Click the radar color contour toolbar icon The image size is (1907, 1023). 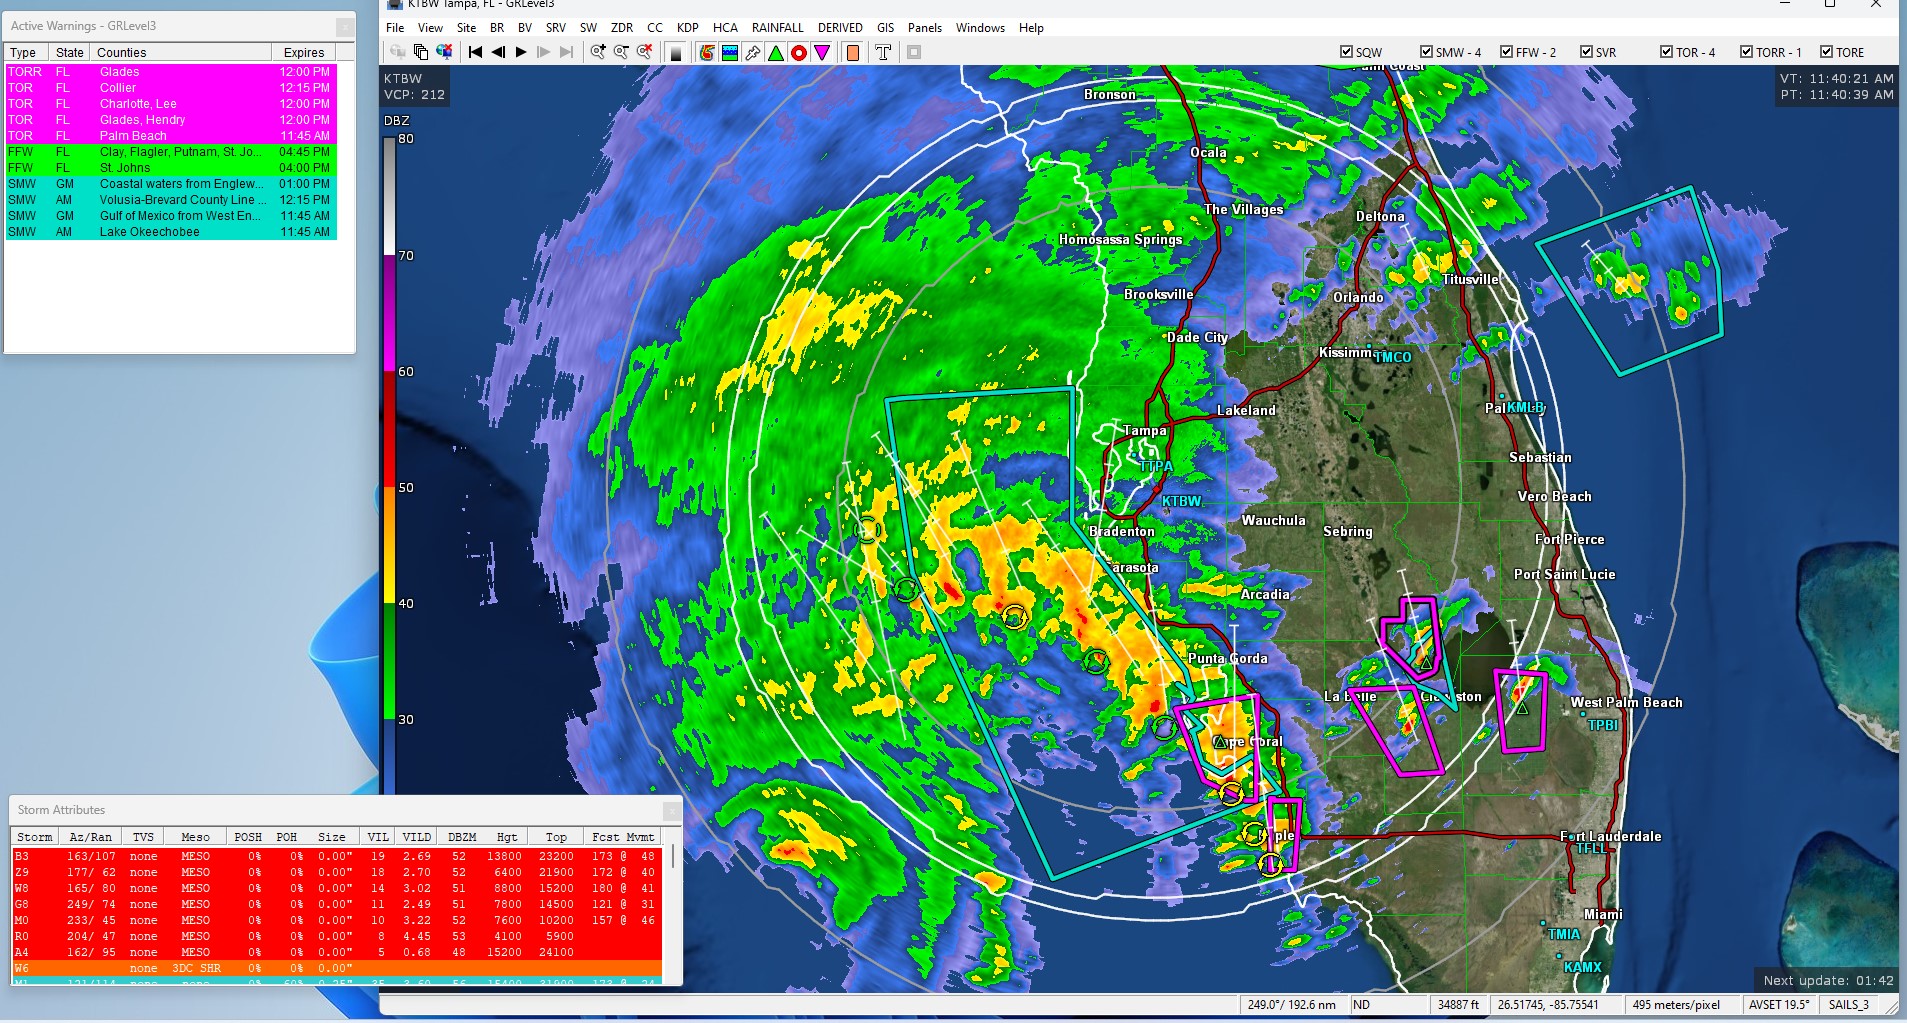pyautogui.click(x=707, y=53)
